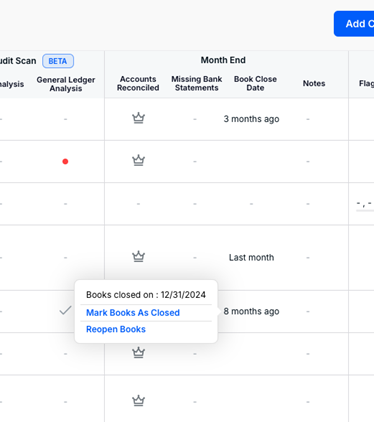The image size is (374, 422).
Task: Click crown icon in Last month row
Action: pos(138,256)
